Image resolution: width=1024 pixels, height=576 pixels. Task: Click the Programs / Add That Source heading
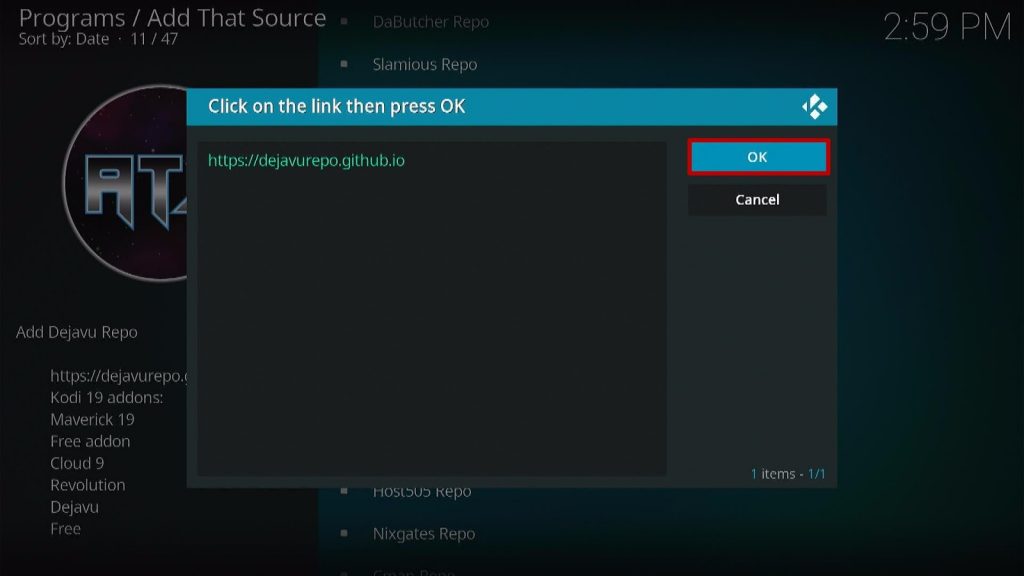coord(172,18)
